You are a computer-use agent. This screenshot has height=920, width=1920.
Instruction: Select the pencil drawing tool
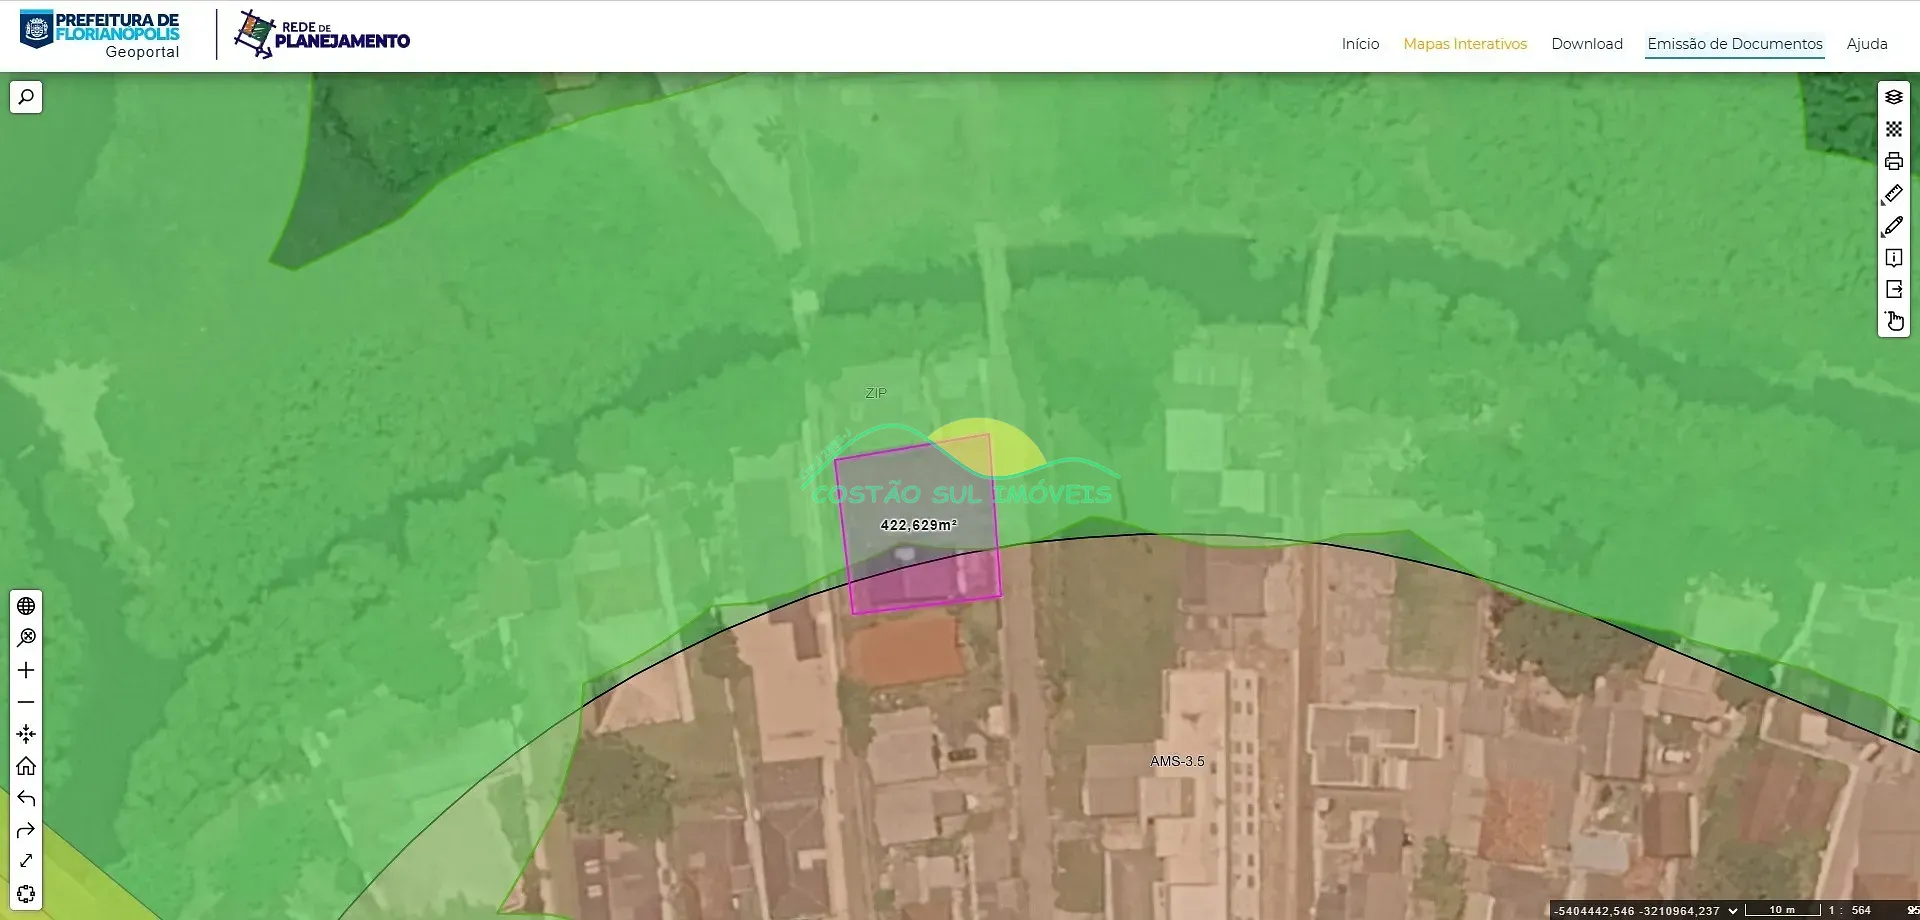click(x=1894, y=226)
